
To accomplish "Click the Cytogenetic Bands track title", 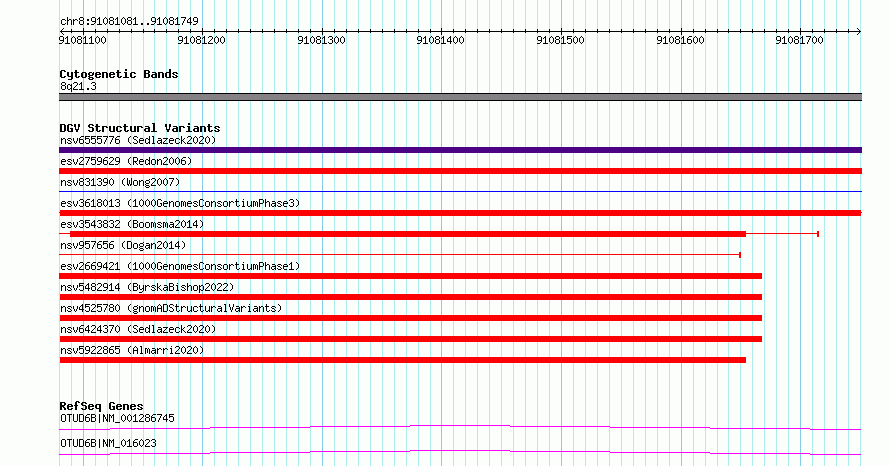I will click(119, 74).
